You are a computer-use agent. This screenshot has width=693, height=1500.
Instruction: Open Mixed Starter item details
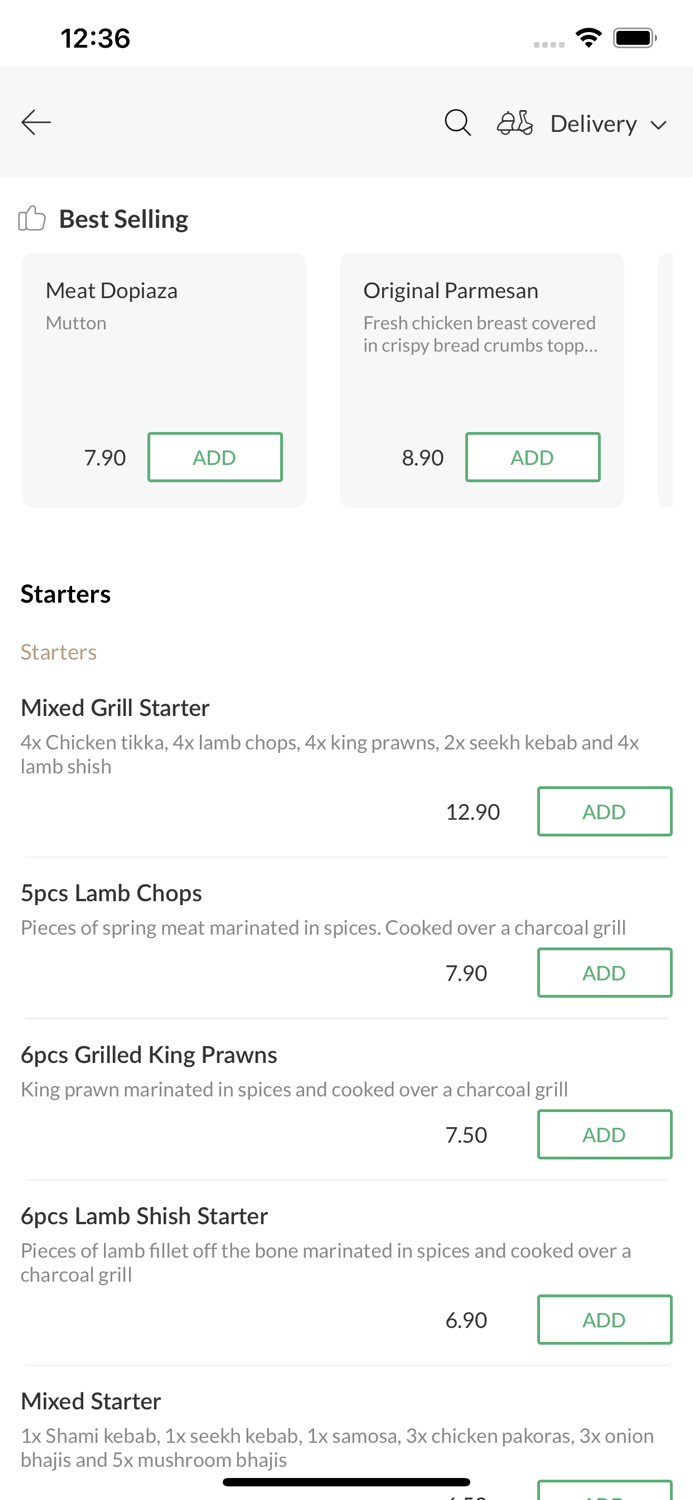click(91, 1401)
